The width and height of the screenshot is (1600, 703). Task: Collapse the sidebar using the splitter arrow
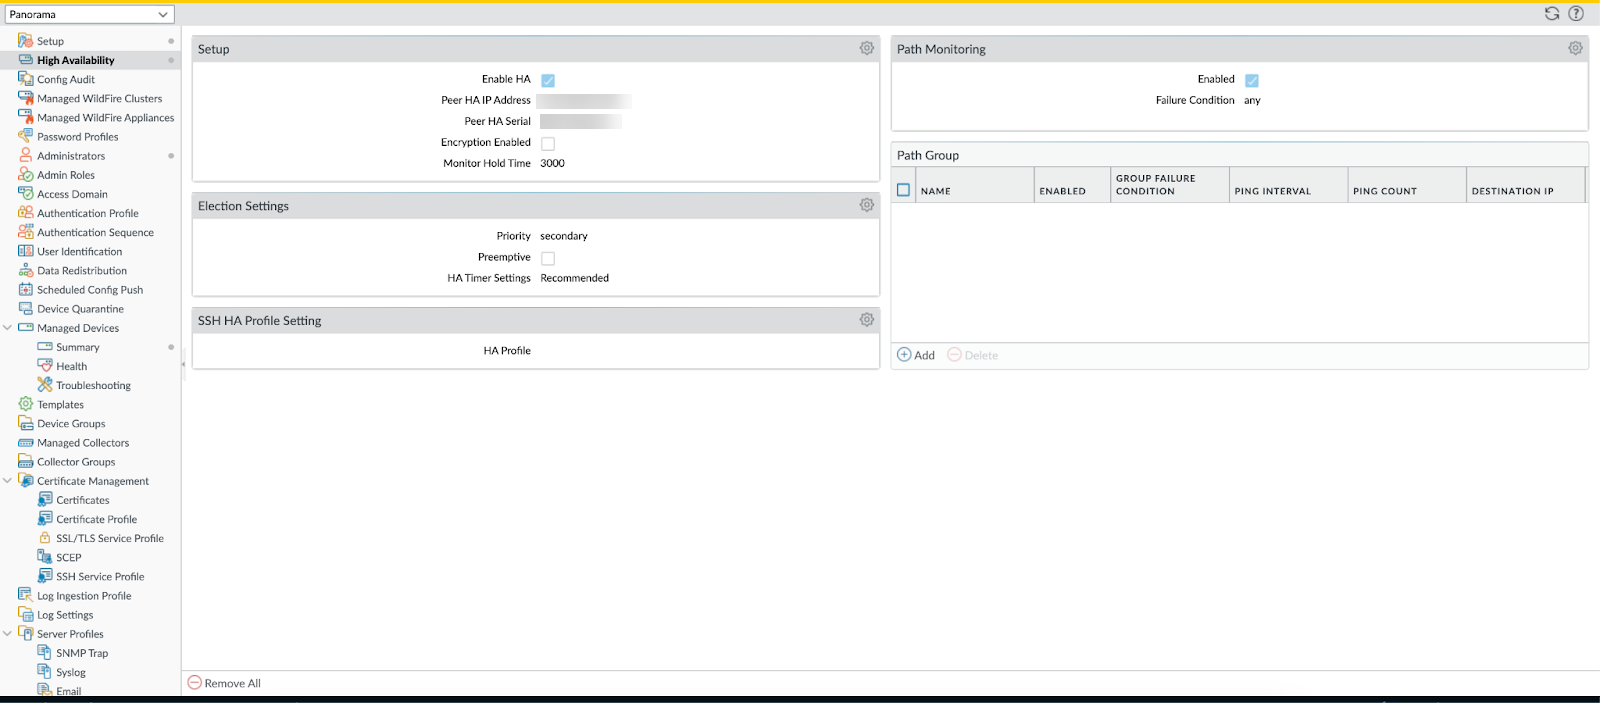click(x=183, y=364)
